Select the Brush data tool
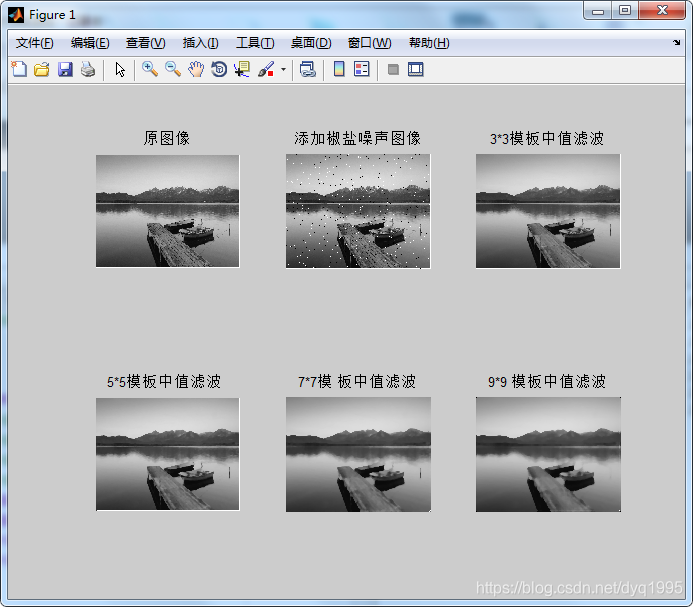Image resolution: width=693 pixels, height=607 pixels. pos(266,69)
